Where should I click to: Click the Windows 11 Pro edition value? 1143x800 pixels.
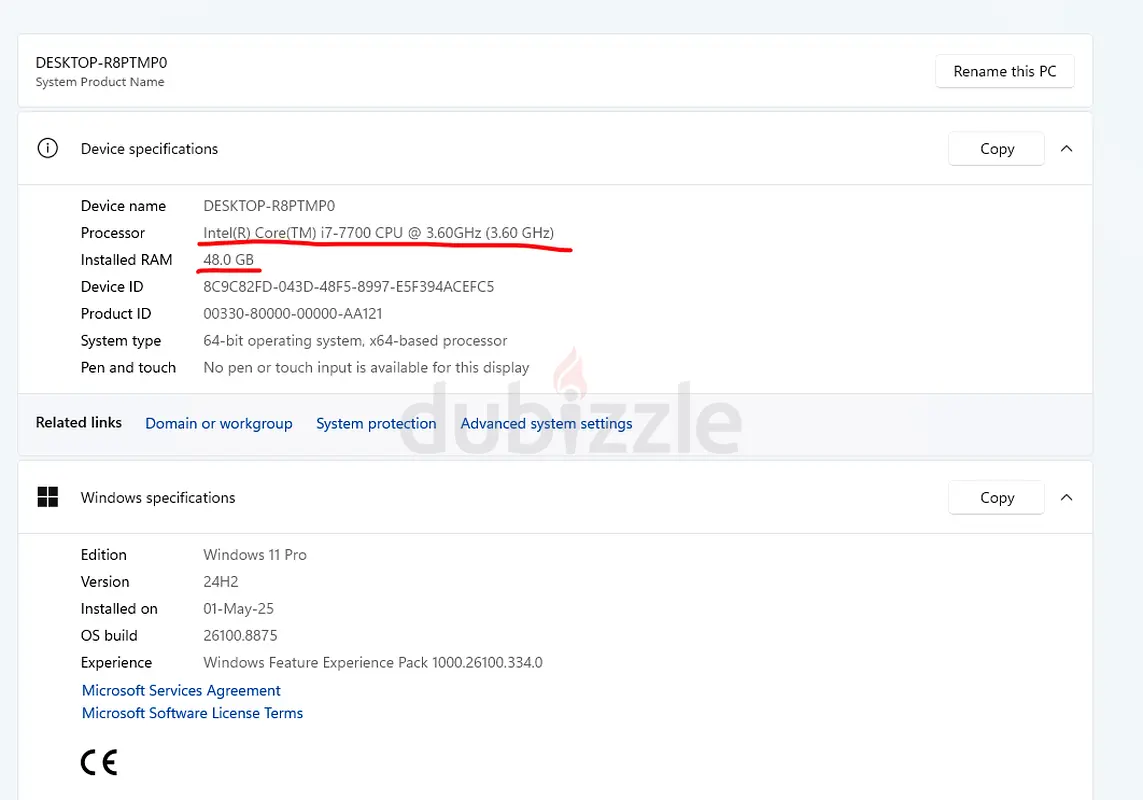(x=254, y=555)
